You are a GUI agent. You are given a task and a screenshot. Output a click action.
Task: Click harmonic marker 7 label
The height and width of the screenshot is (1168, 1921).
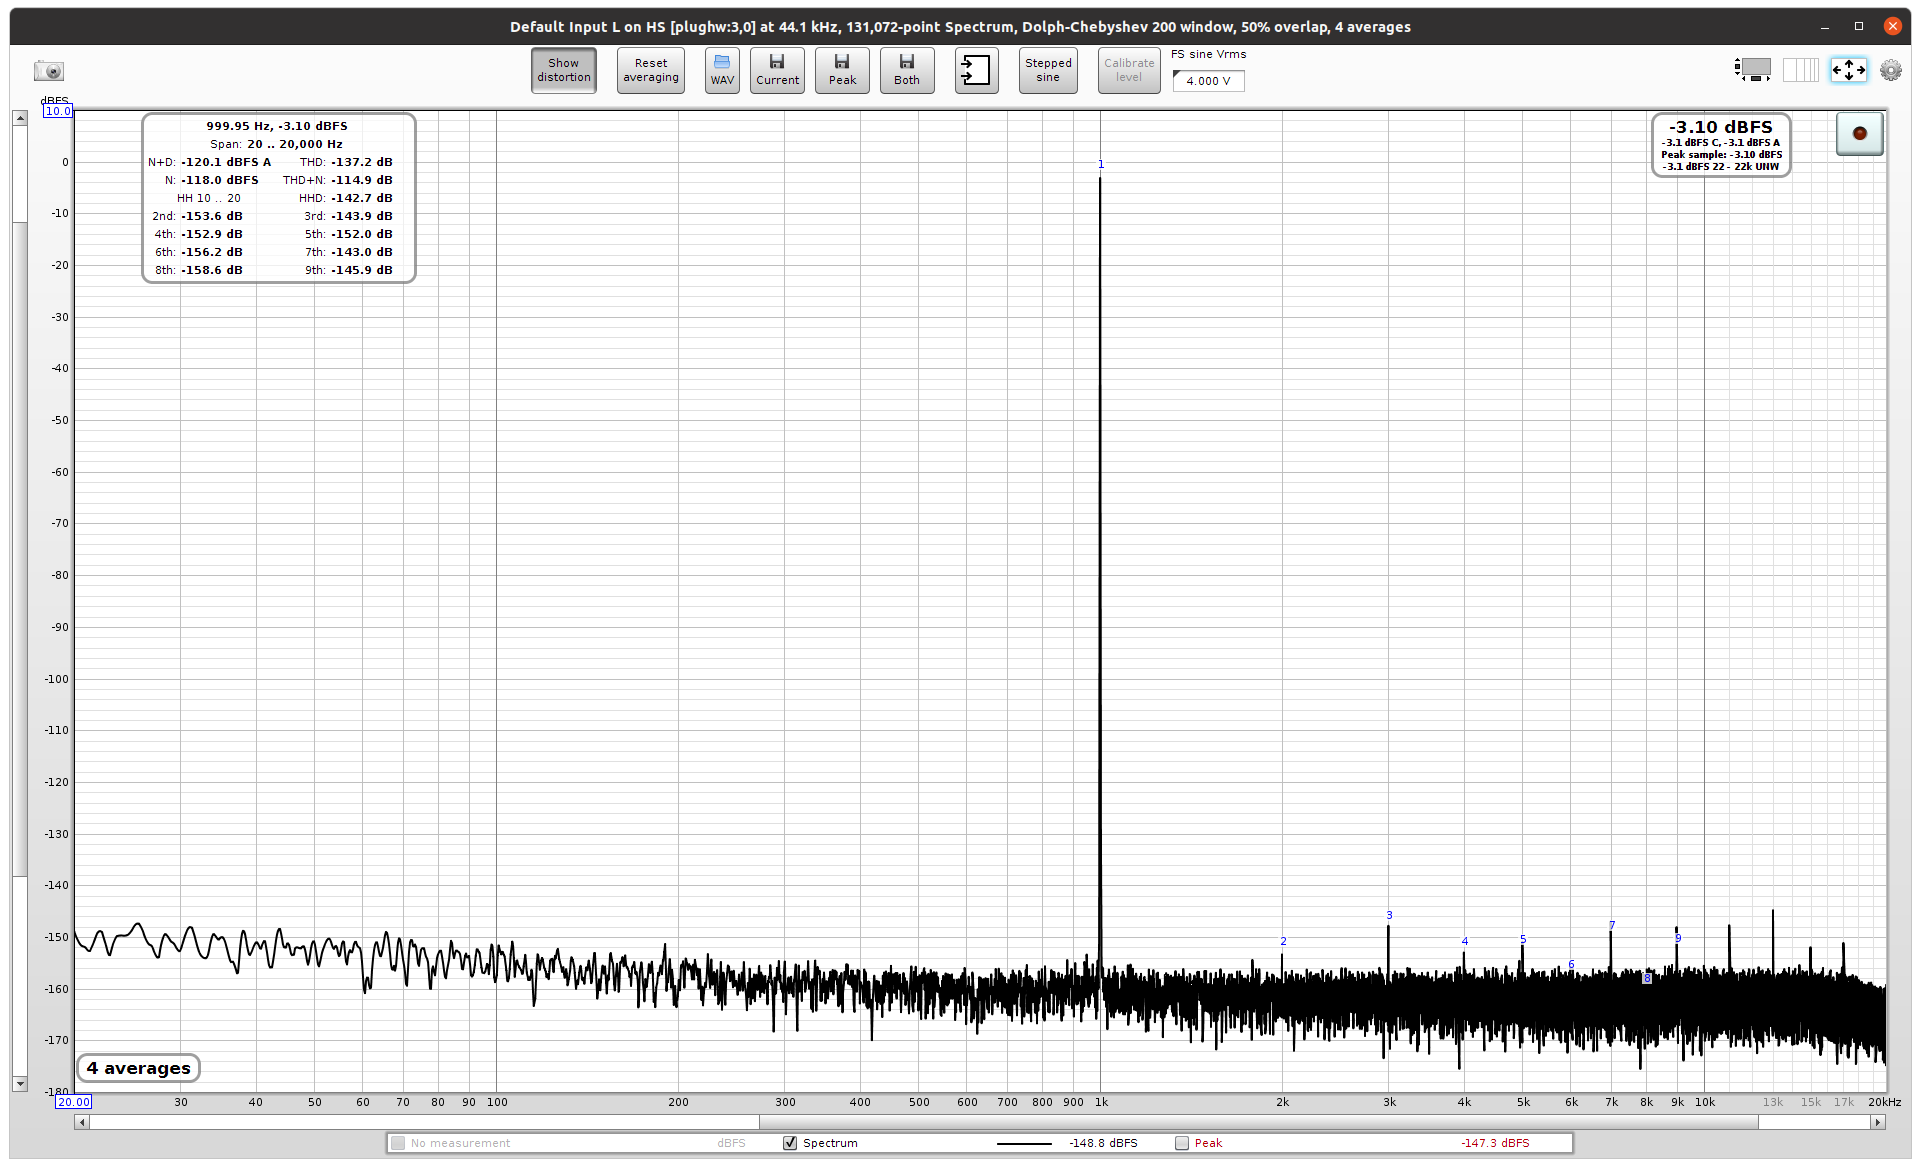[x=1612, y=925]
